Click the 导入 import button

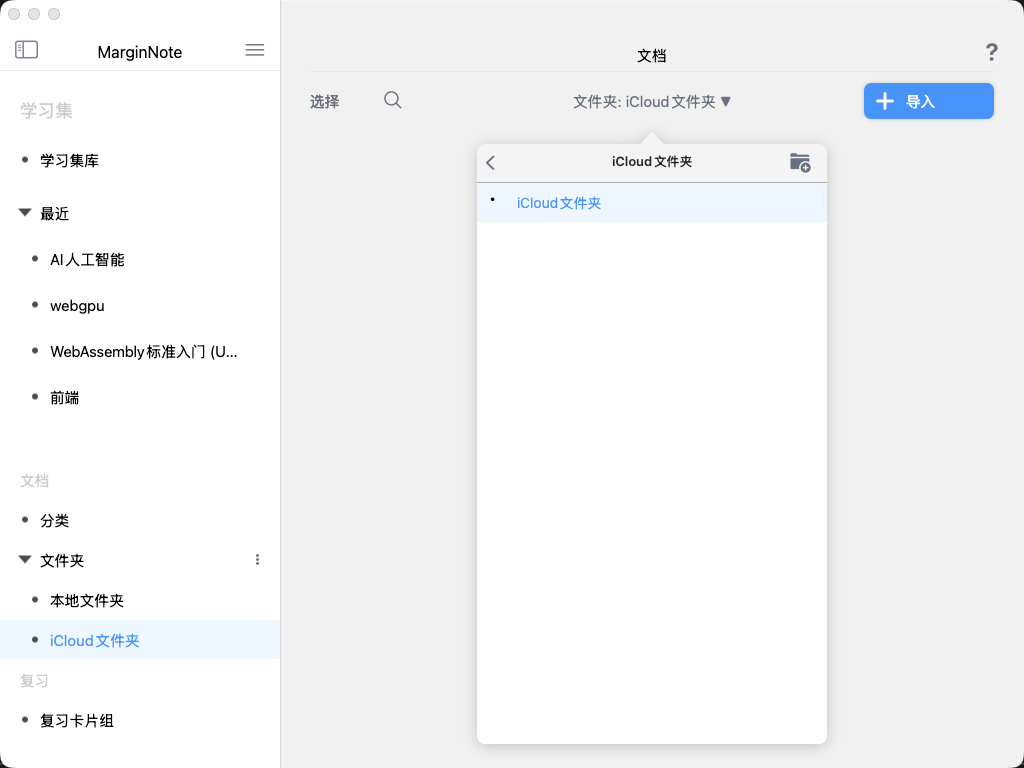click(x=929, y=101)
